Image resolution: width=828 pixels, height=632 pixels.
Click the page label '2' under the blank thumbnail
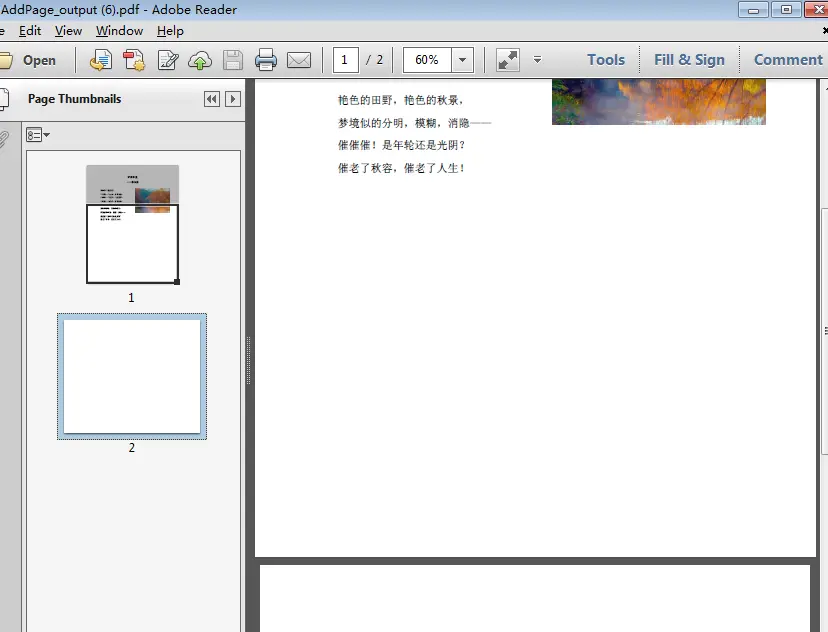click(131, 448)
